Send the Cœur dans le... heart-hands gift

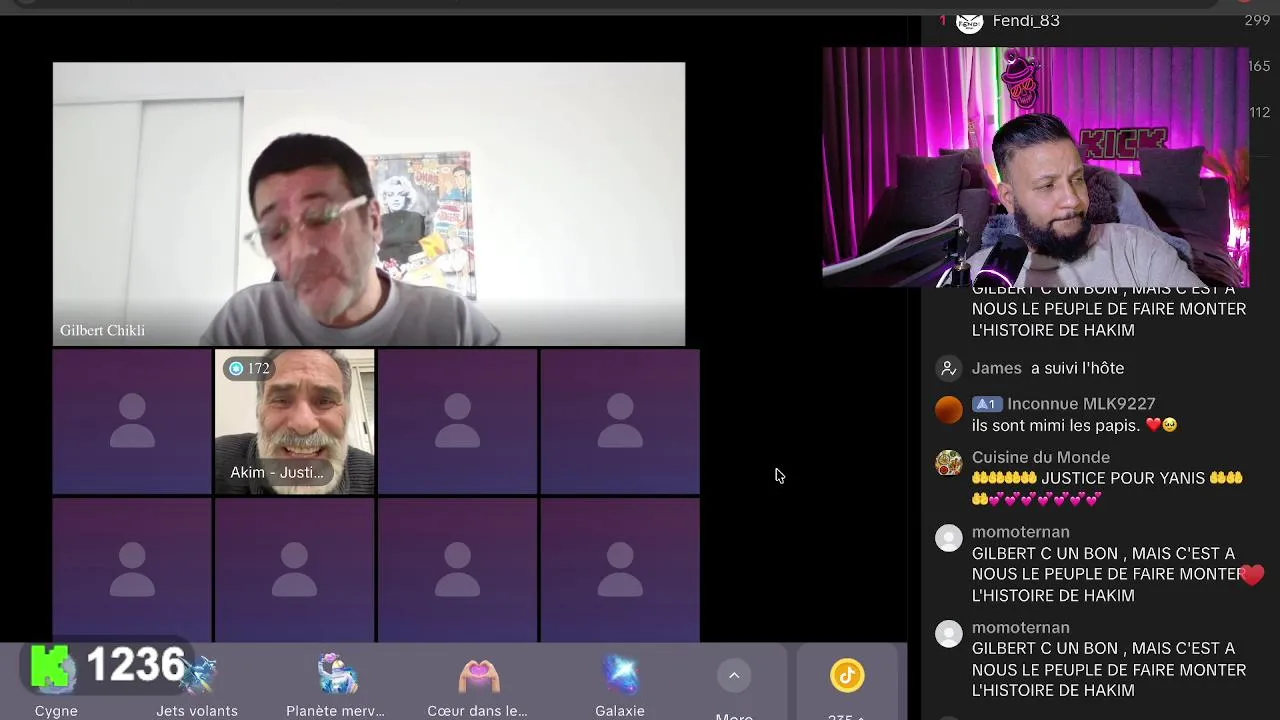coord(477,685)
